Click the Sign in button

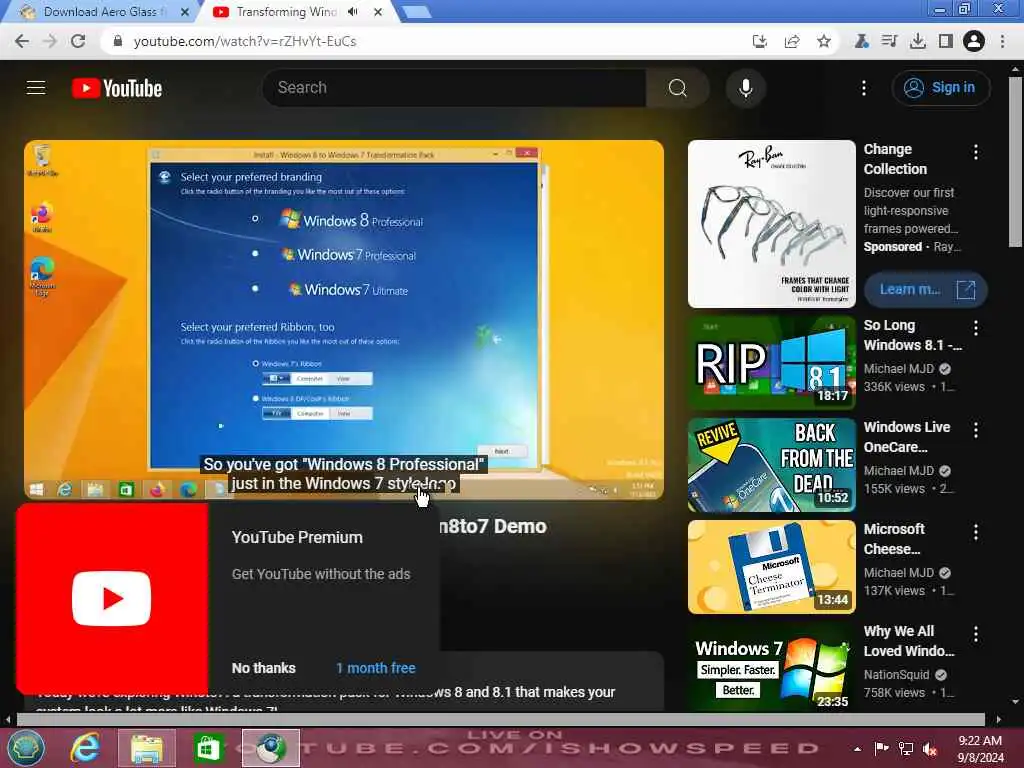click(x=940, y=88)
